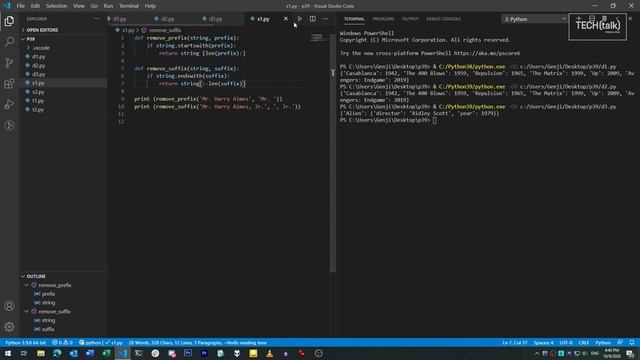640x360 pixels.
Task: Open Excel from the taskbar
Action: click(106, 353)
